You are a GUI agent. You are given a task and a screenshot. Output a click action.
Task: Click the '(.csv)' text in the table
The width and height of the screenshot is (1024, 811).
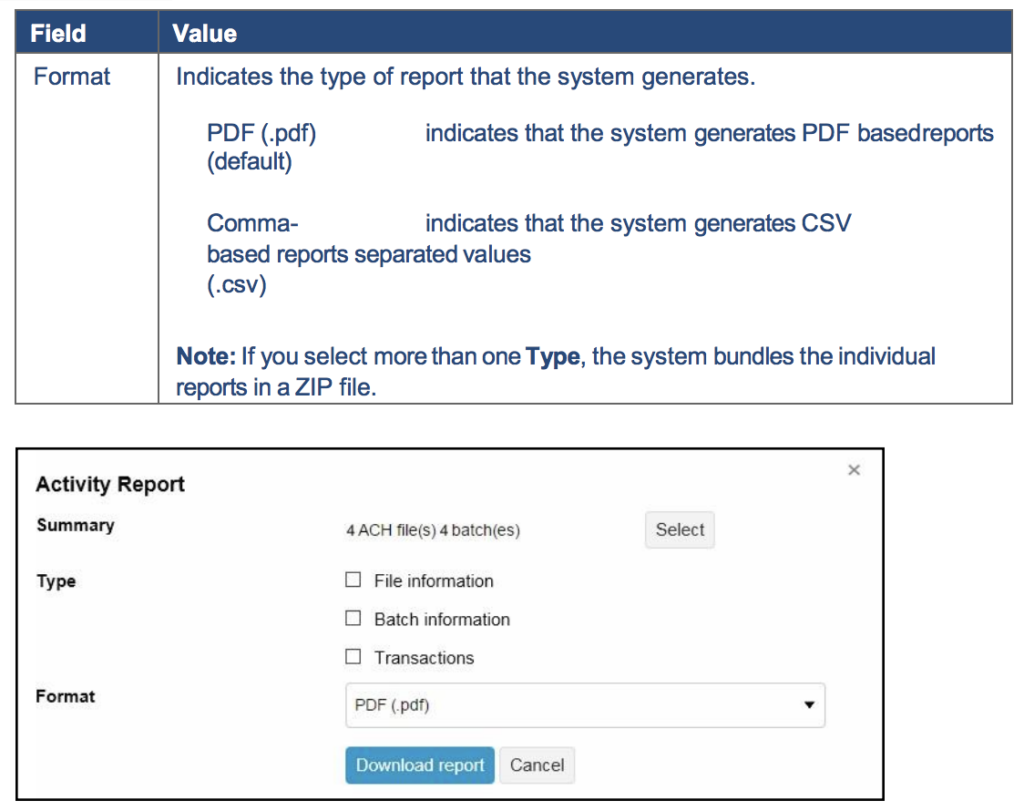237,285
